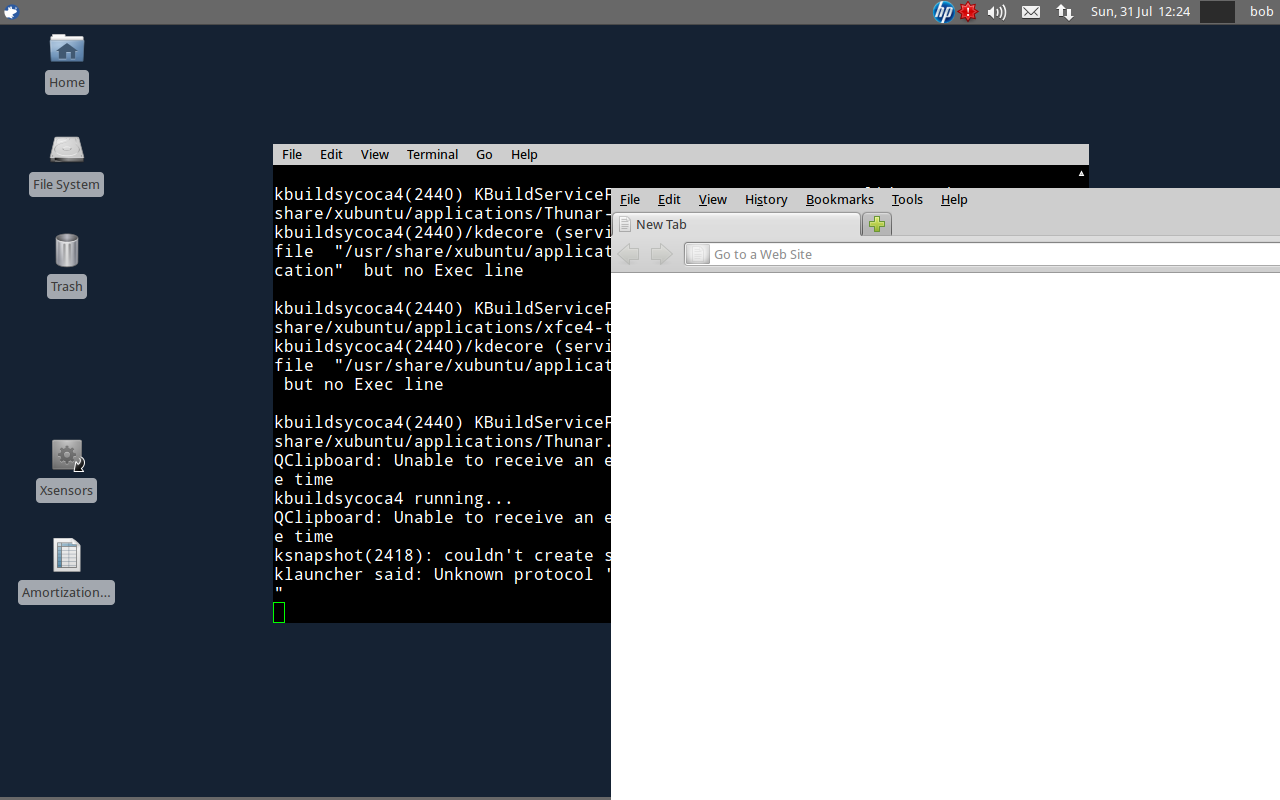
Task: Open the mail envelope indicator
Action: (x=1031, y=12)
